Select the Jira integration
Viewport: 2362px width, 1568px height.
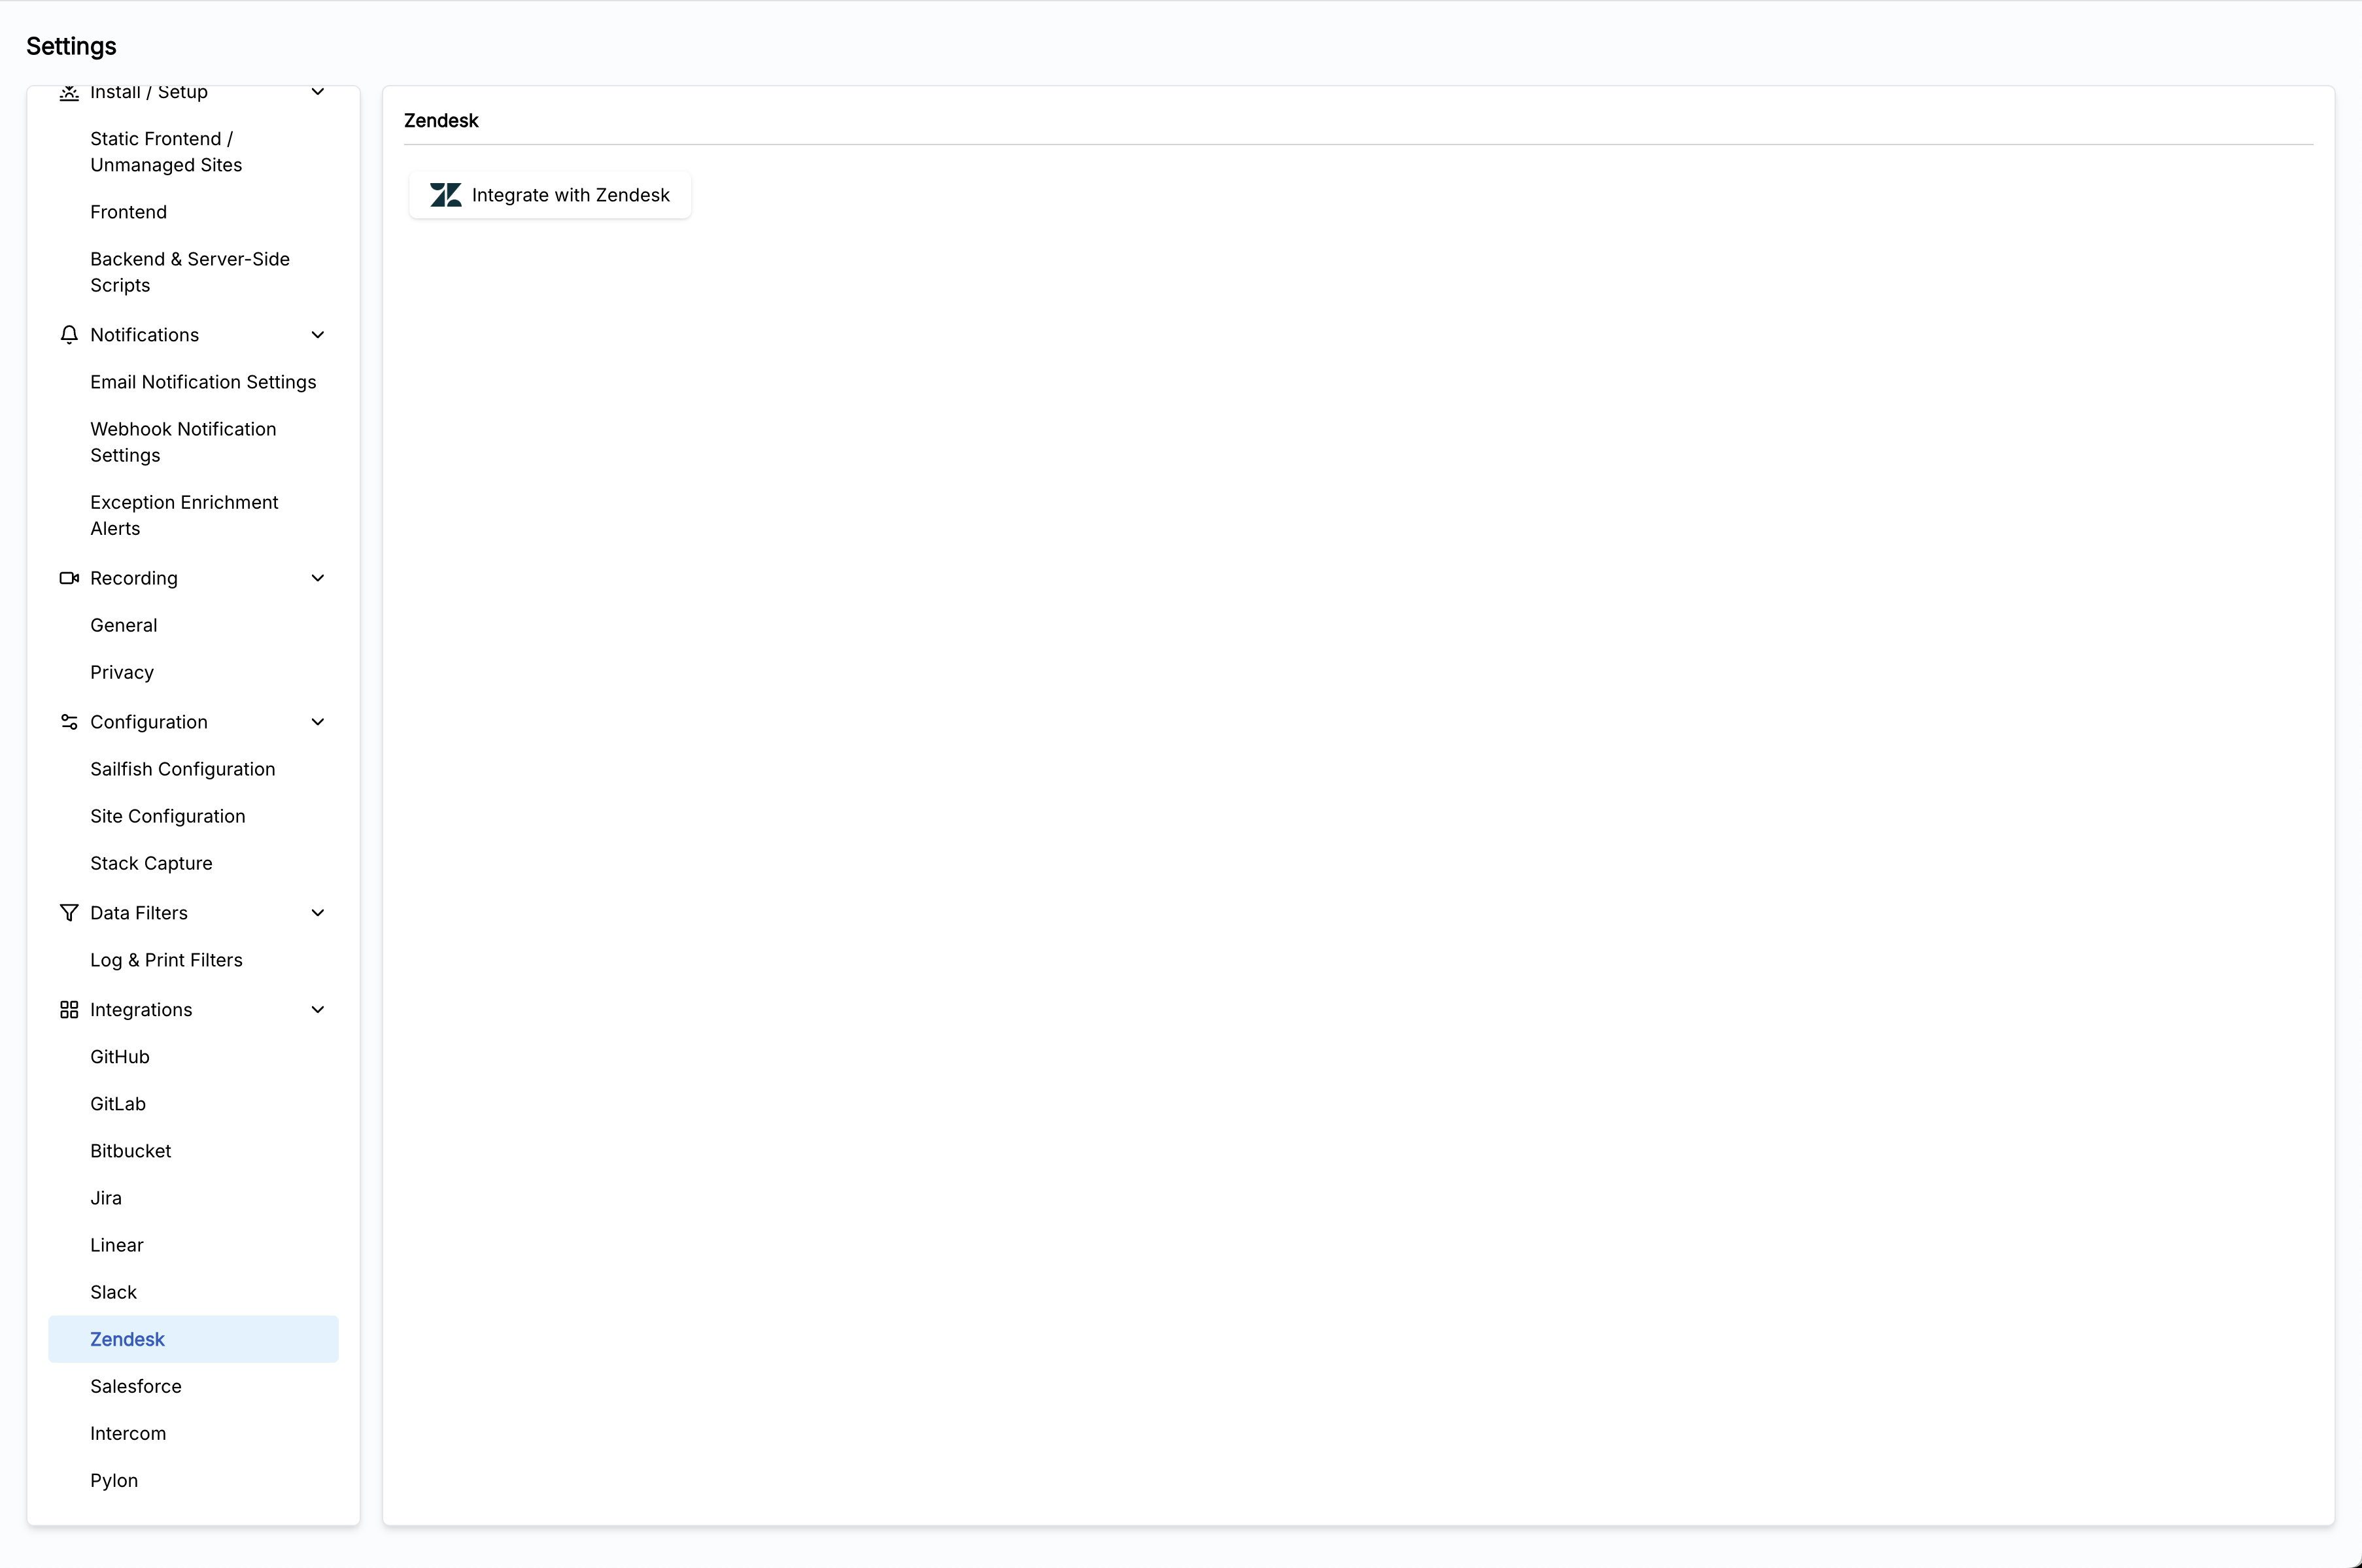coord(193,1198)
